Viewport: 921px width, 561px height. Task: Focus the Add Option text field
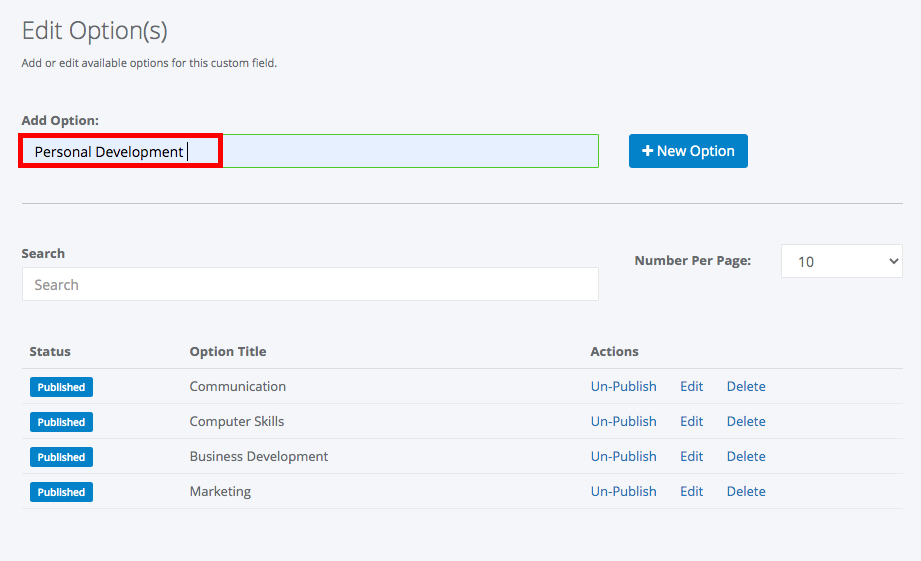310,151
